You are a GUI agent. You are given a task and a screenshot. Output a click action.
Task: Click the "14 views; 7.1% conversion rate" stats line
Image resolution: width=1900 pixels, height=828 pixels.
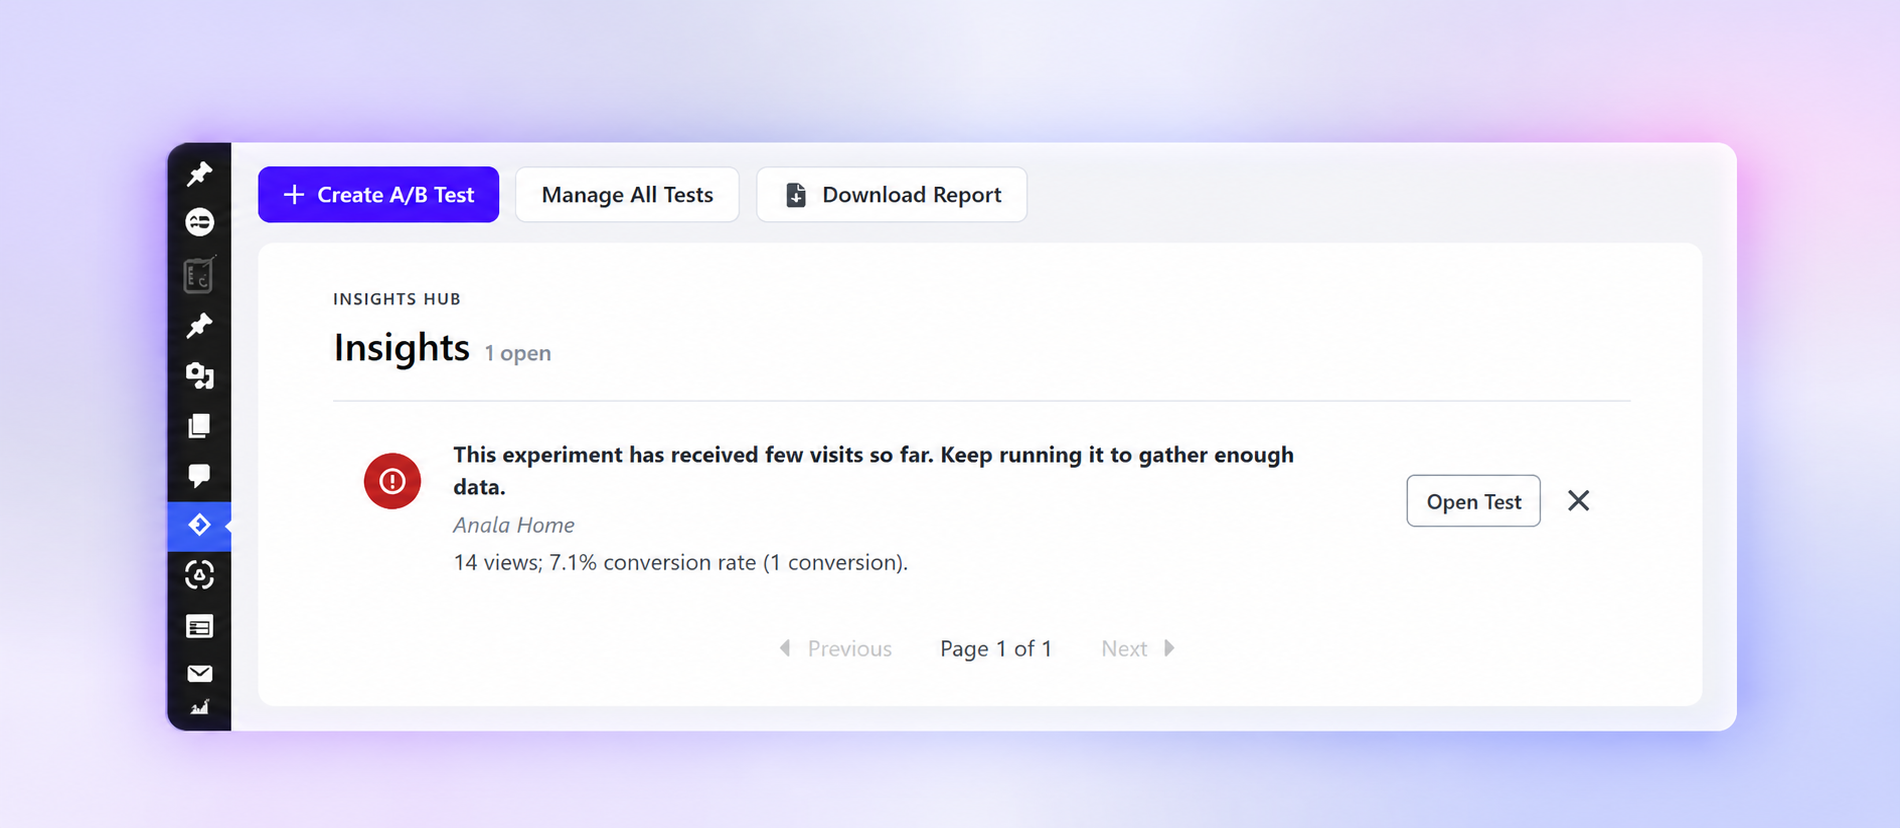680,562
